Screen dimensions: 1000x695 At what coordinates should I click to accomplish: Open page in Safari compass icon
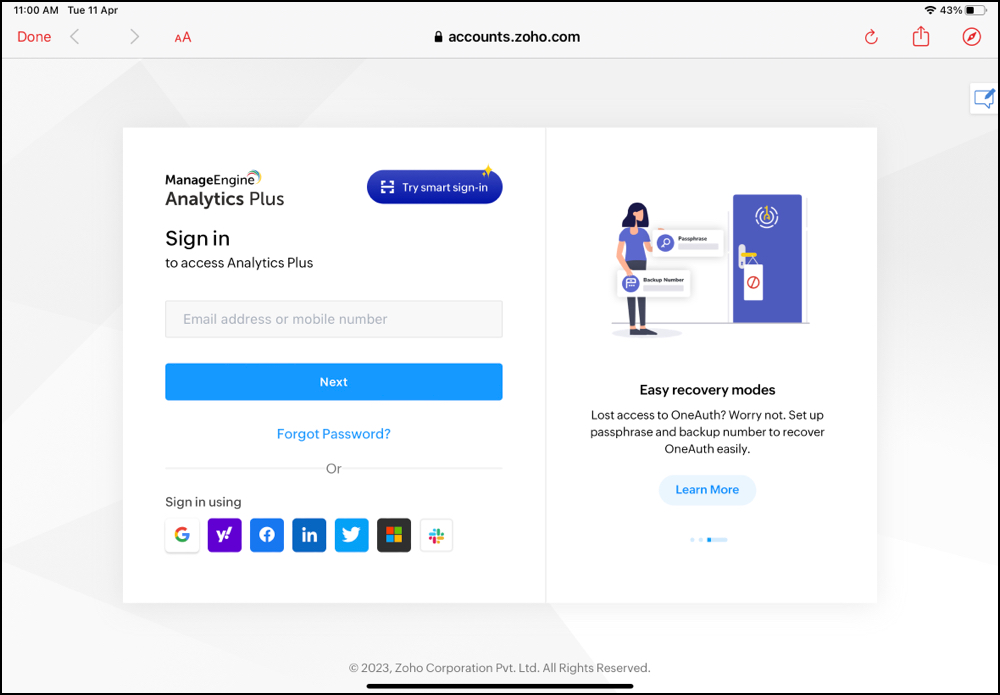(971, 37)
